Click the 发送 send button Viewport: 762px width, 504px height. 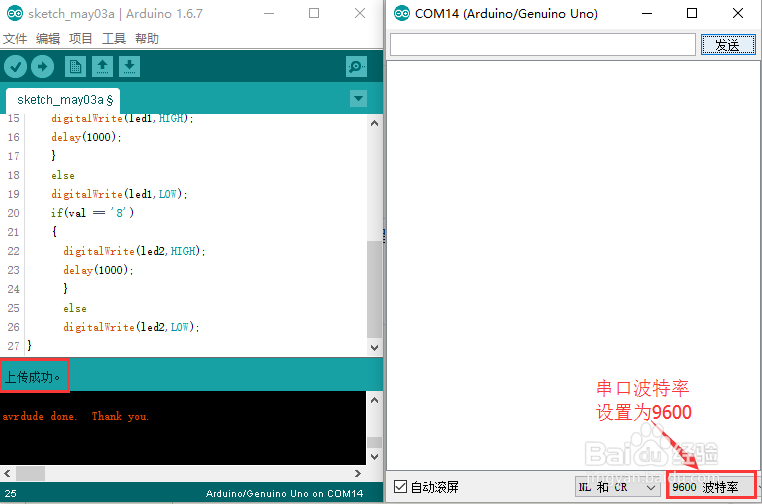pos(728,45)
